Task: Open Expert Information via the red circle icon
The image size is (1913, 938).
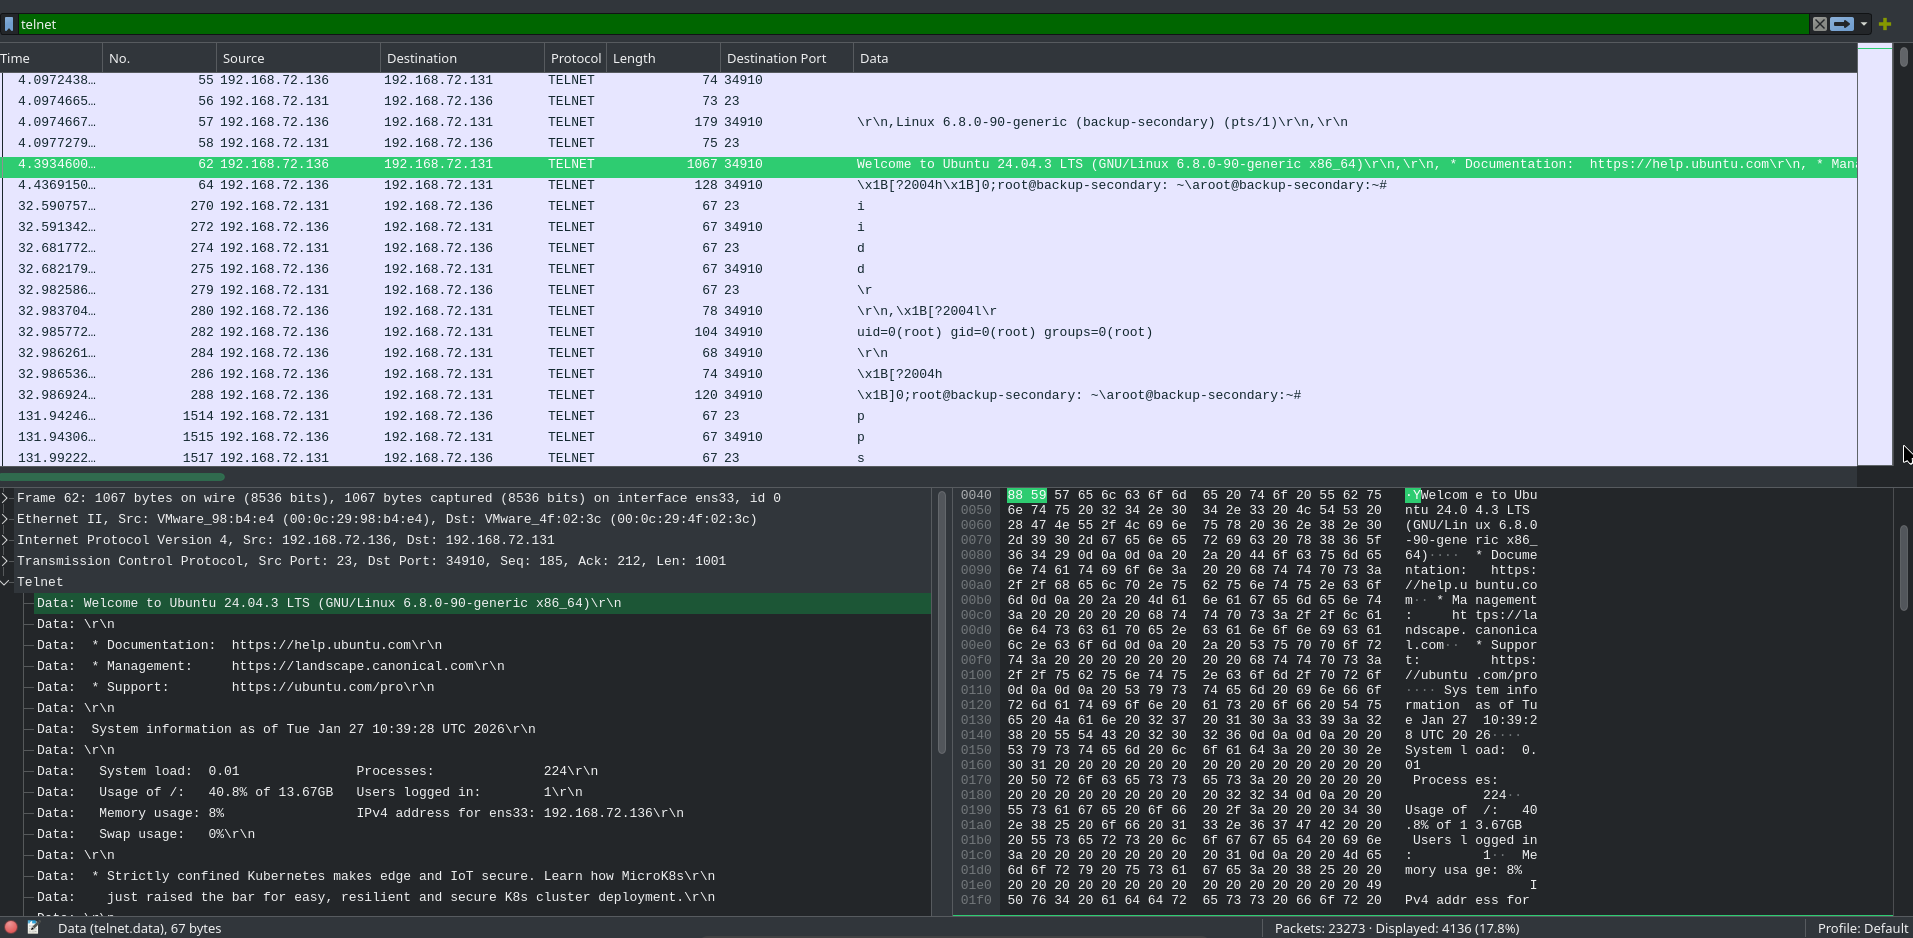Action: (x=11, y=927)
